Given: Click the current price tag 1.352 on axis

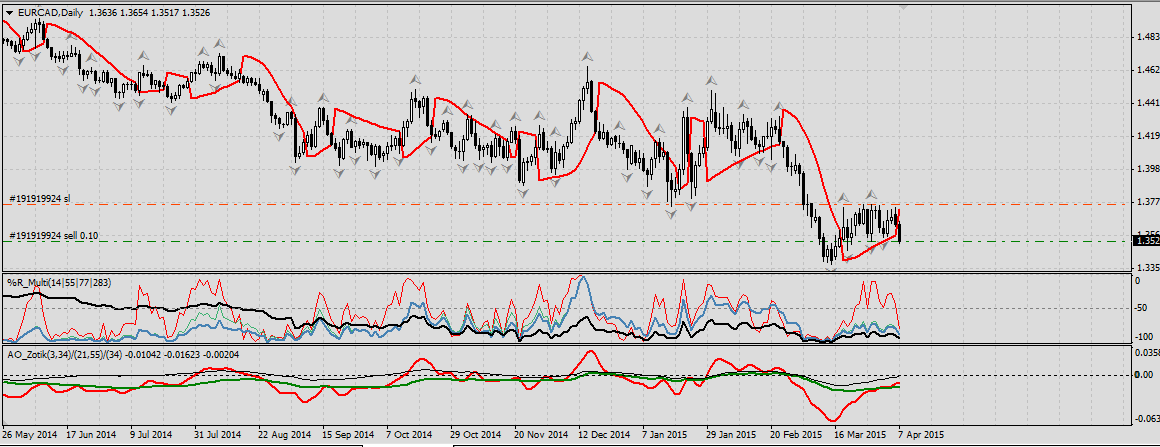Looking at the screenshot, I should coord(1146,241).
